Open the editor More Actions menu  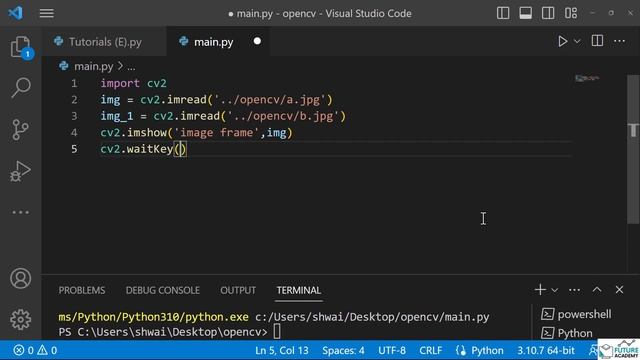point(619,41)
